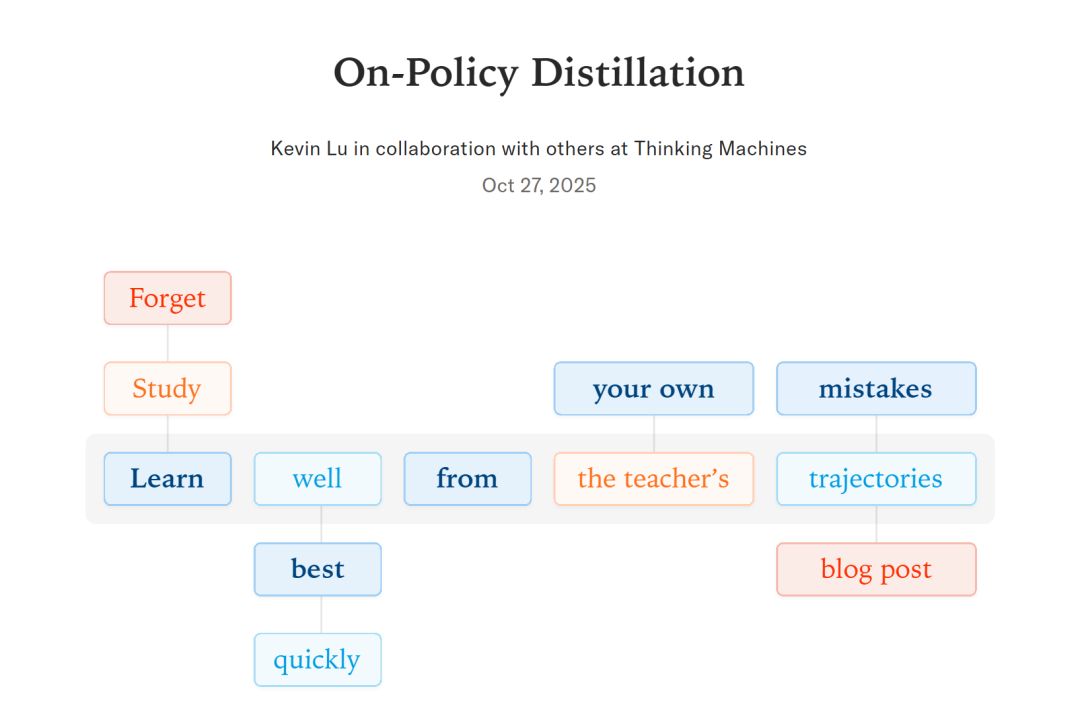Click the bold "Learn" word box

(x=168, y=479)
